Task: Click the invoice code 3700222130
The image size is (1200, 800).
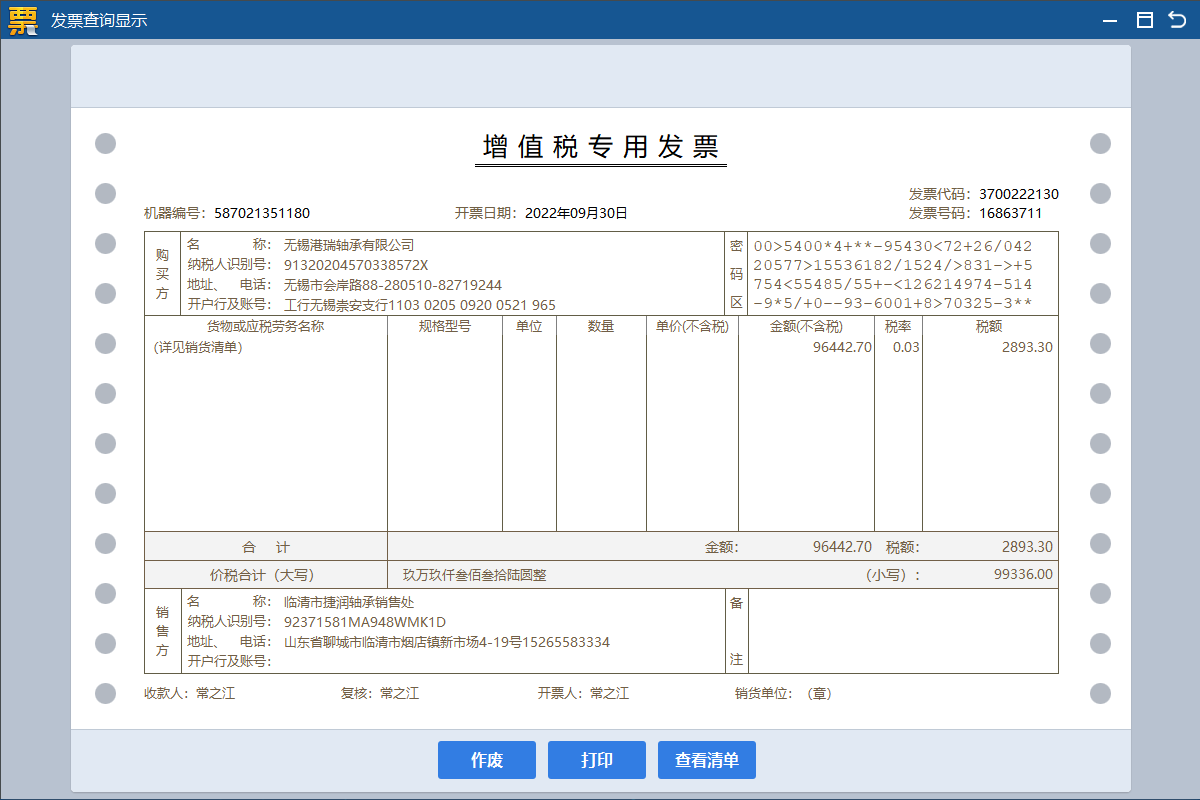Action: tap(1018, 194)
